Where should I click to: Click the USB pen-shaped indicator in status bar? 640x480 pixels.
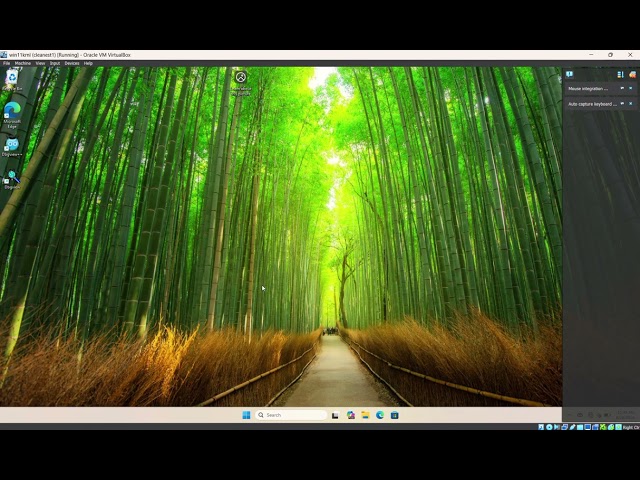point(572,427)
